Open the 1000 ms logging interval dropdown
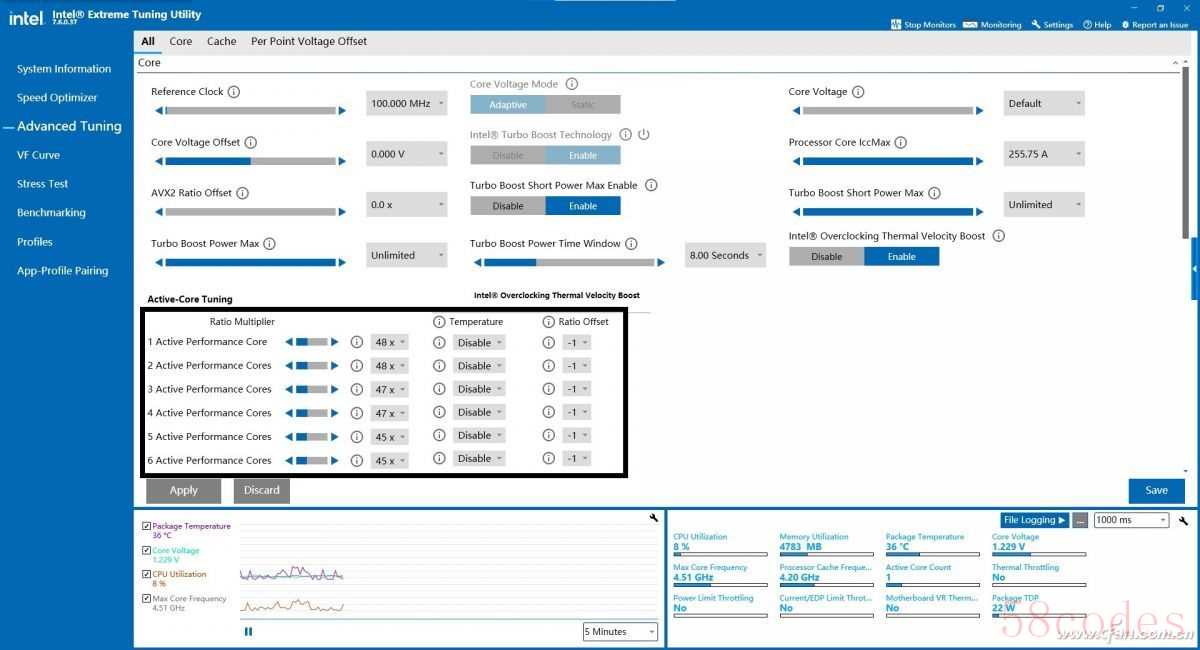This screenshot has height=650, width=1200. pos(1131,520)
